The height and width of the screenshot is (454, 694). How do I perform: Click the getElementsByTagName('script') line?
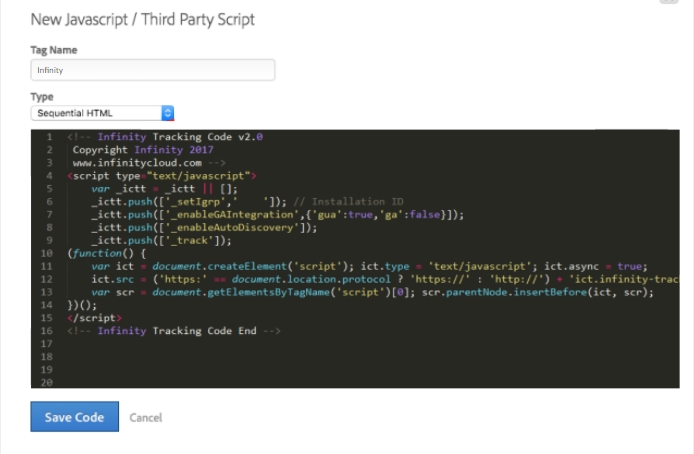coord(372,292)
